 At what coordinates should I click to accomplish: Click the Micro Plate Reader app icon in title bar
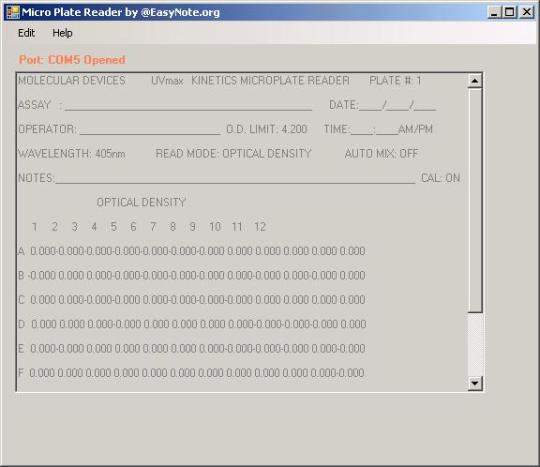click(12, 12)
